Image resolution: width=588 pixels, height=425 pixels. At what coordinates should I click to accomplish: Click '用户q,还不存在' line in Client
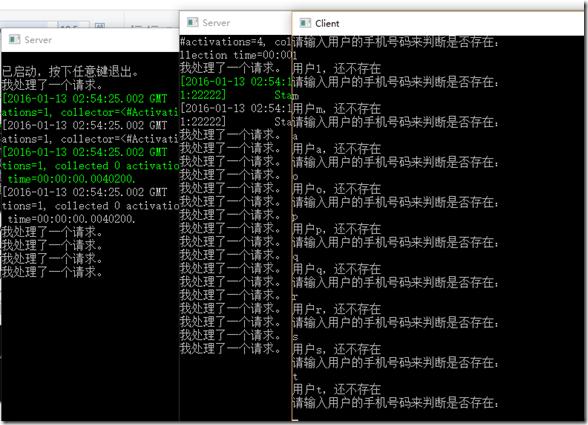(337, 269)
